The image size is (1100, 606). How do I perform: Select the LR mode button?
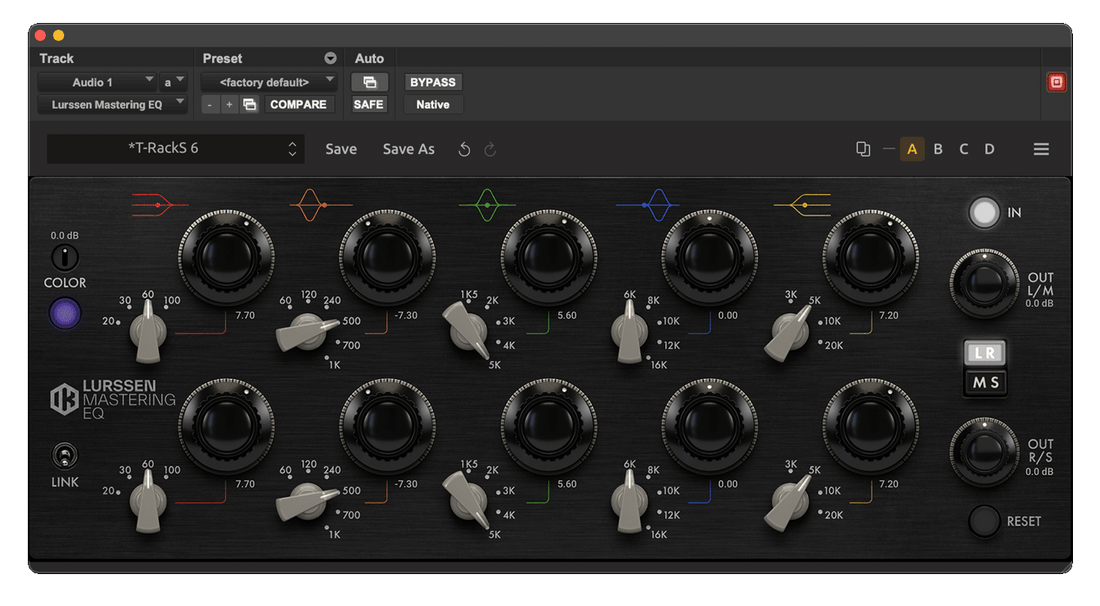coord(984,353)
